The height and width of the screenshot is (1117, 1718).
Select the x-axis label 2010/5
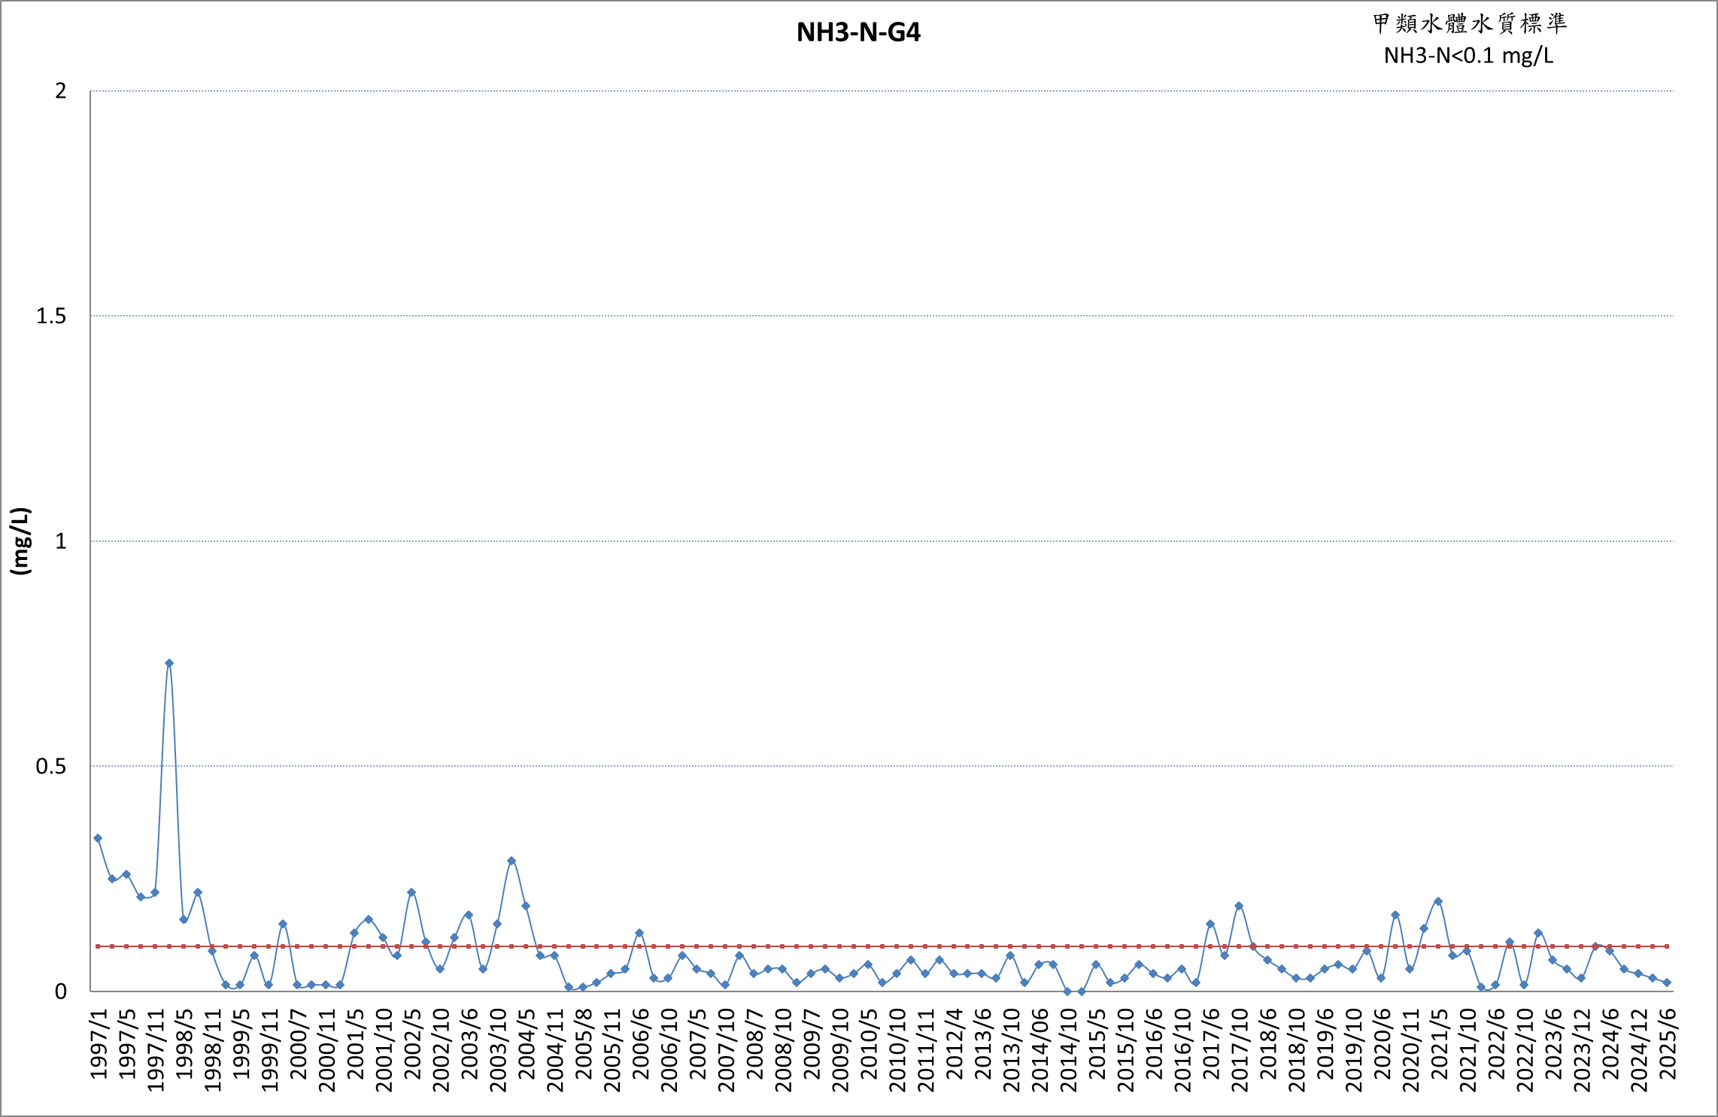point(868,1043)
